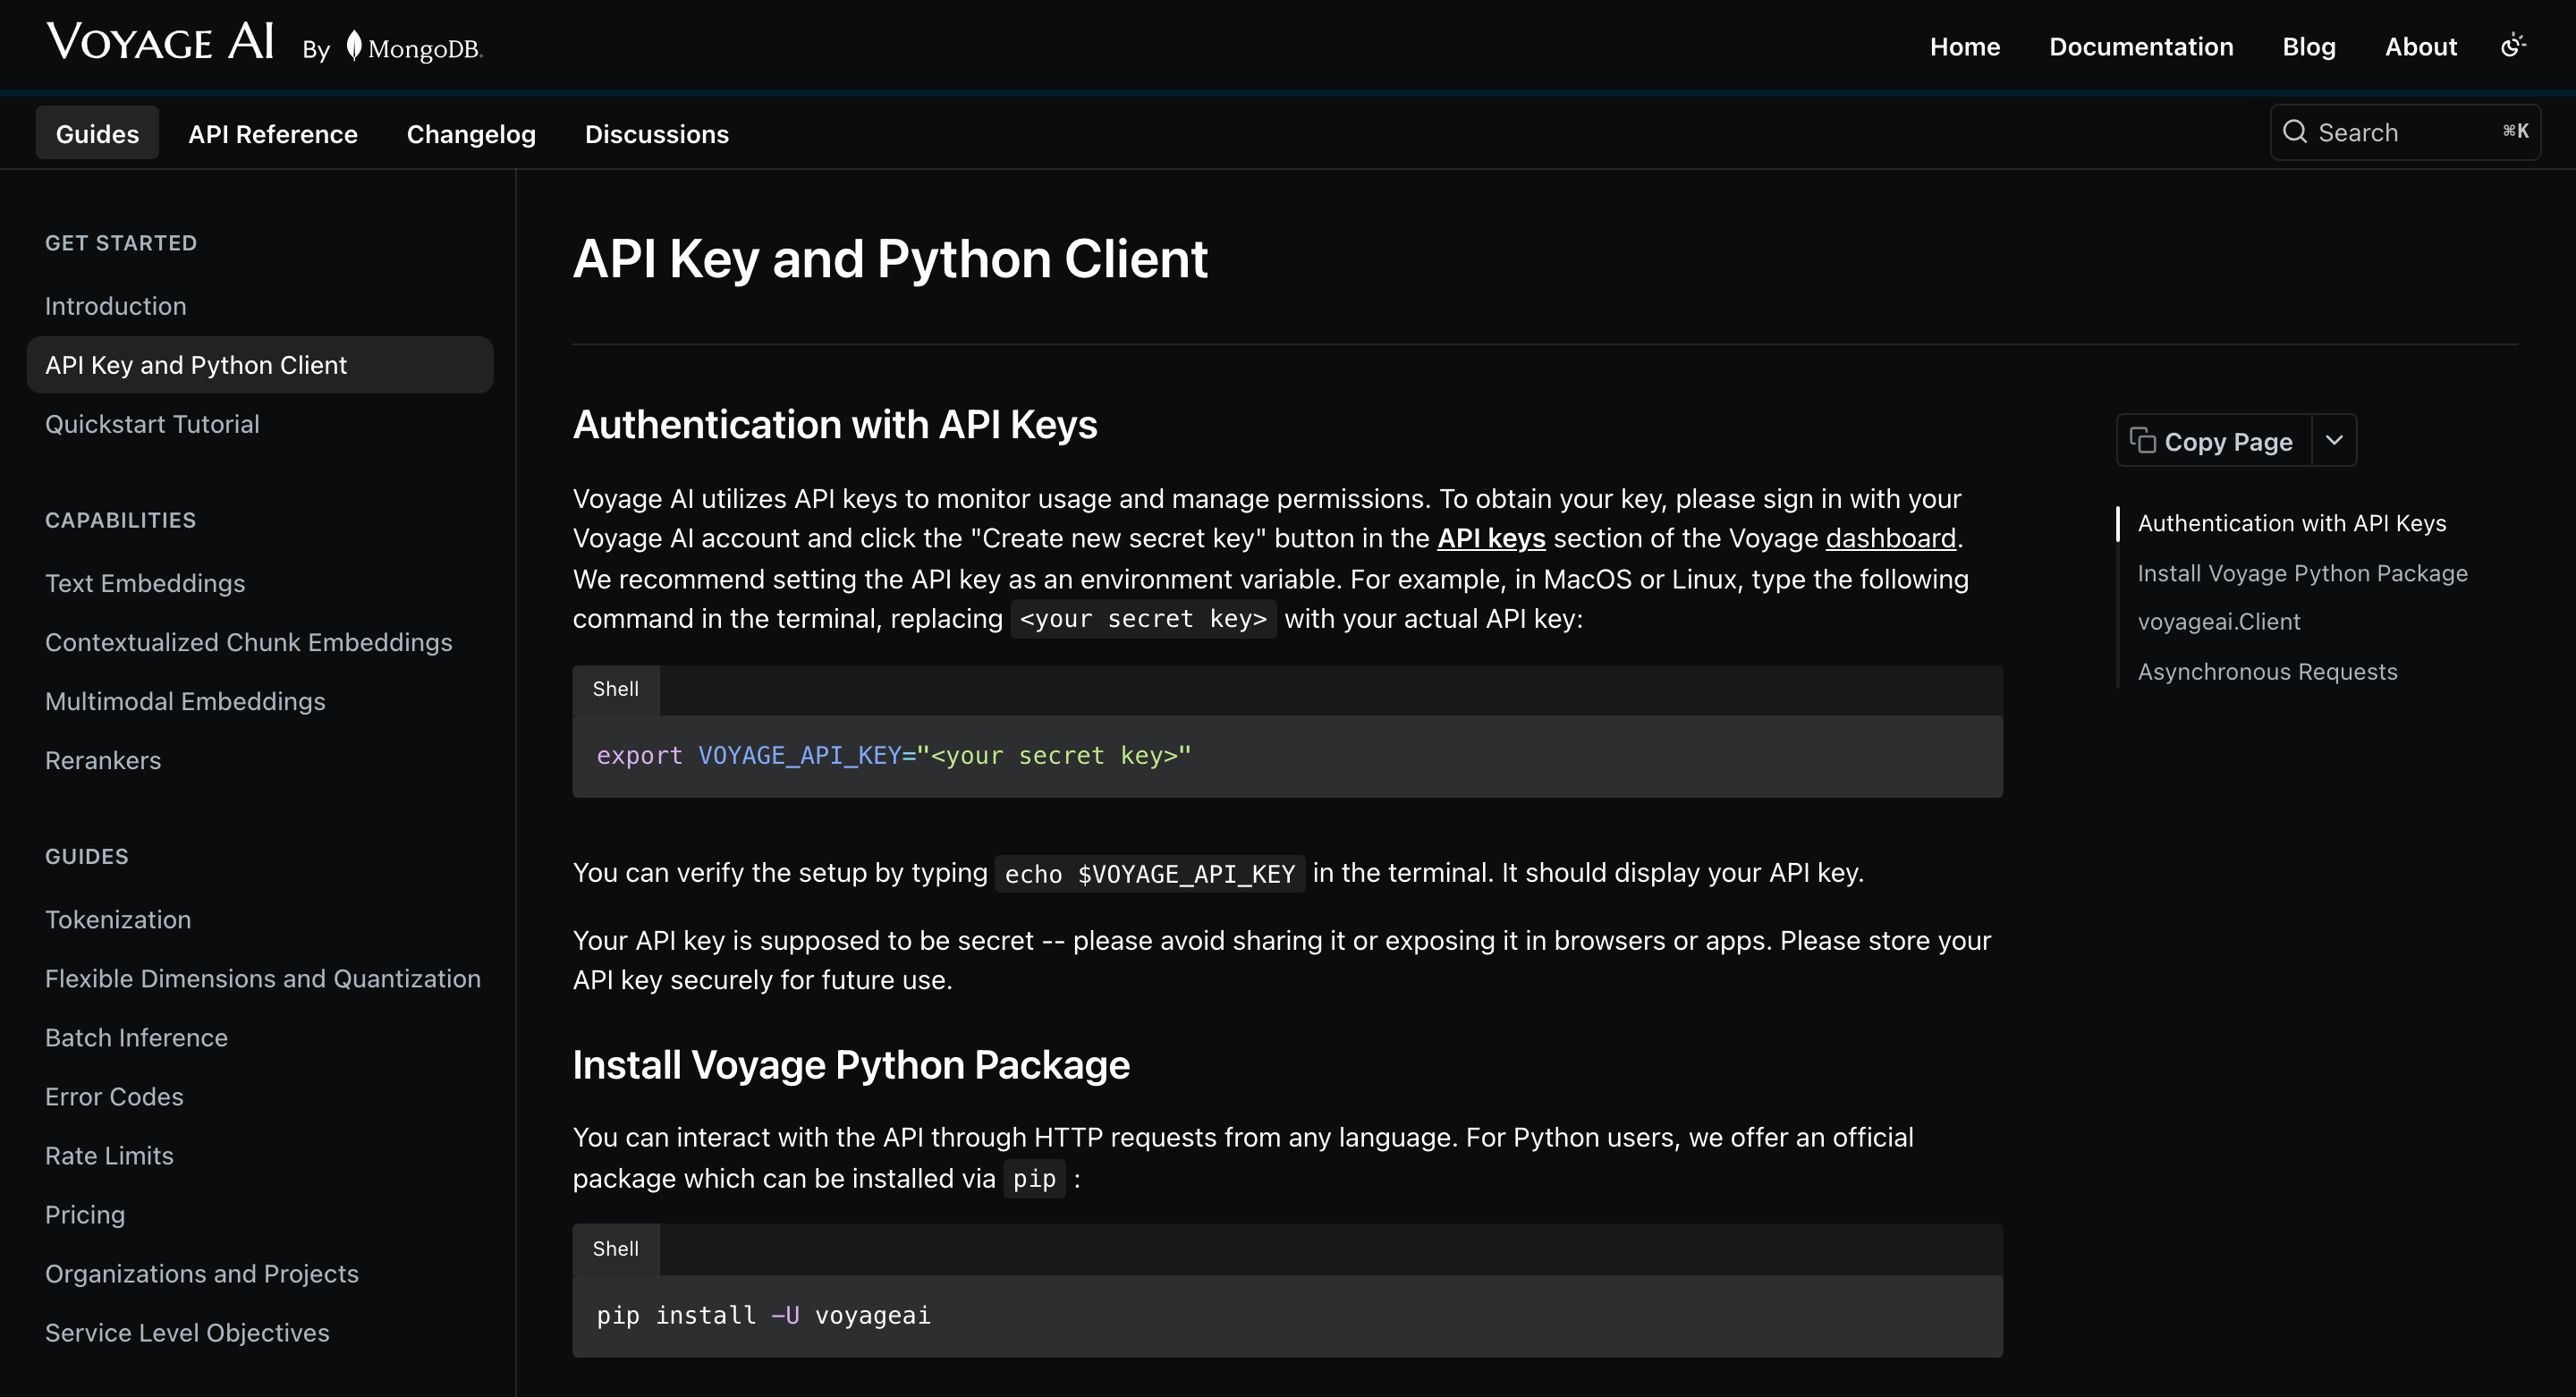The width and height of the screenshot is (2576, 1397).
Task: Click the MongoDB leaf logo
Action: pyautogui.click(x=354, y=46)
